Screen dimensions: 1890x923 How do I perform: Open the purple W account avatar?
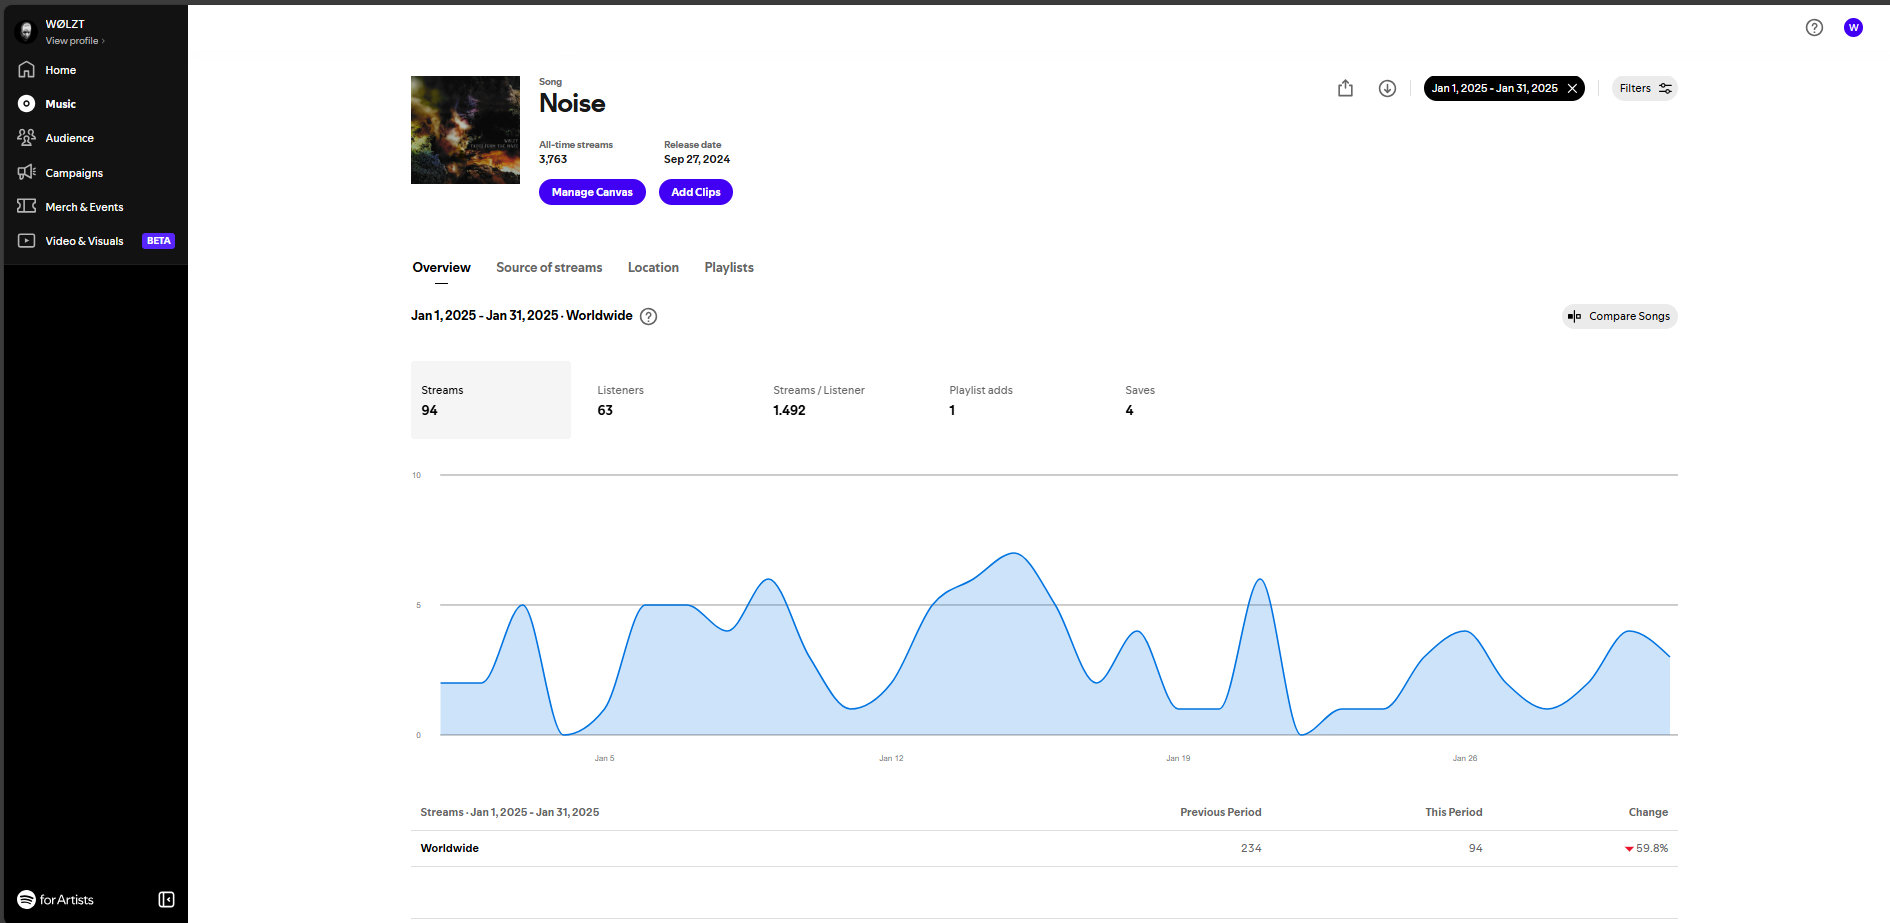point(1853,28)
